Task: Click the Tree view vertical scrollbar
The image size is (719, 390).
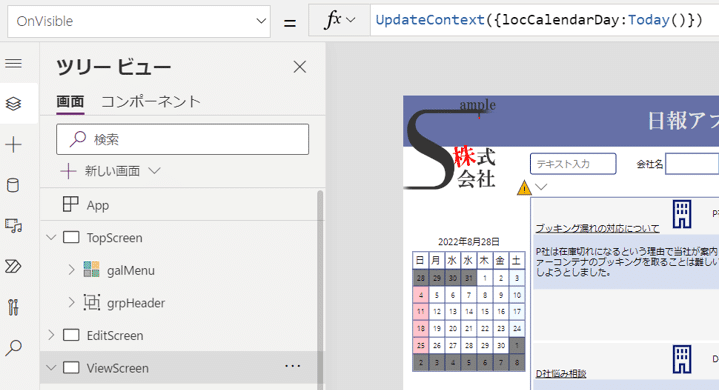Action: pyautogui.click(x=320, y=289)
